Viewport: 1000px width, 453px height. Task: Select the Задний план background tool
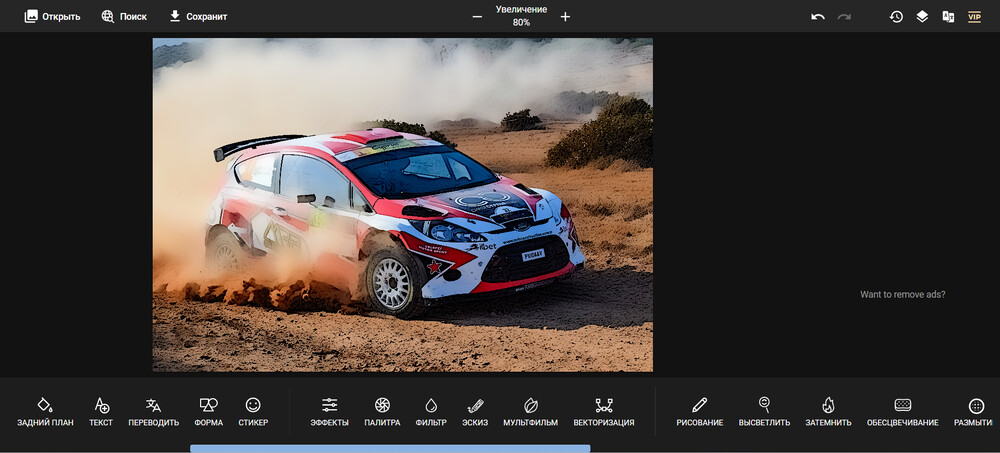[x=45, y=412]
